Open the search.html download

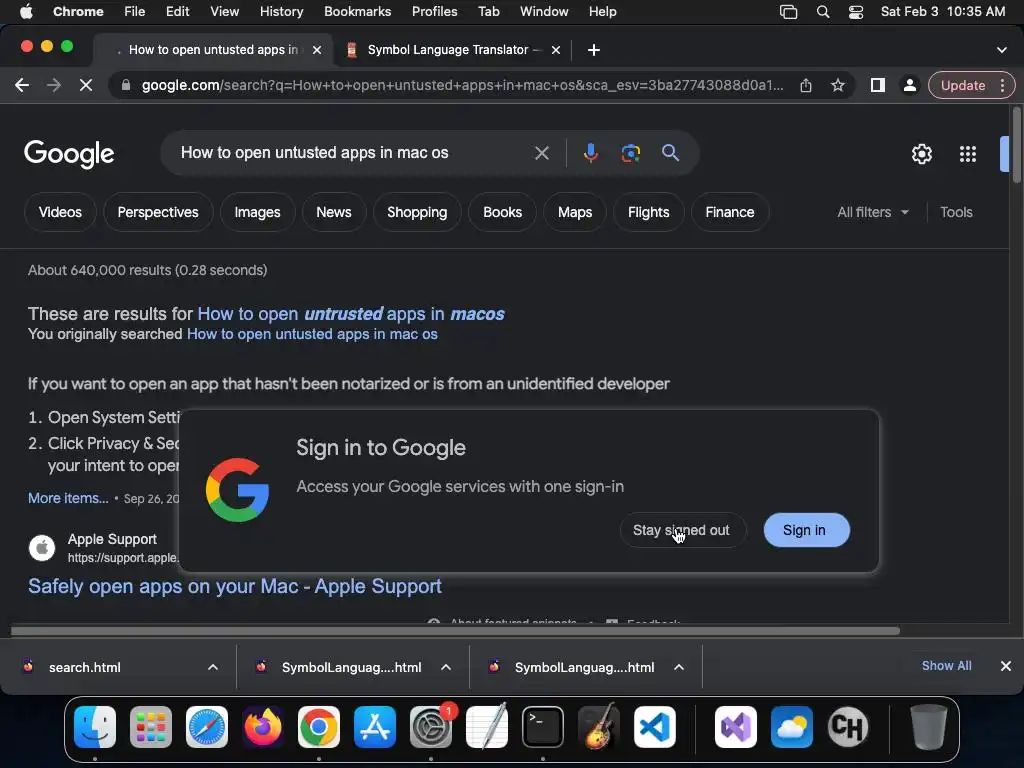pos(84,667)
